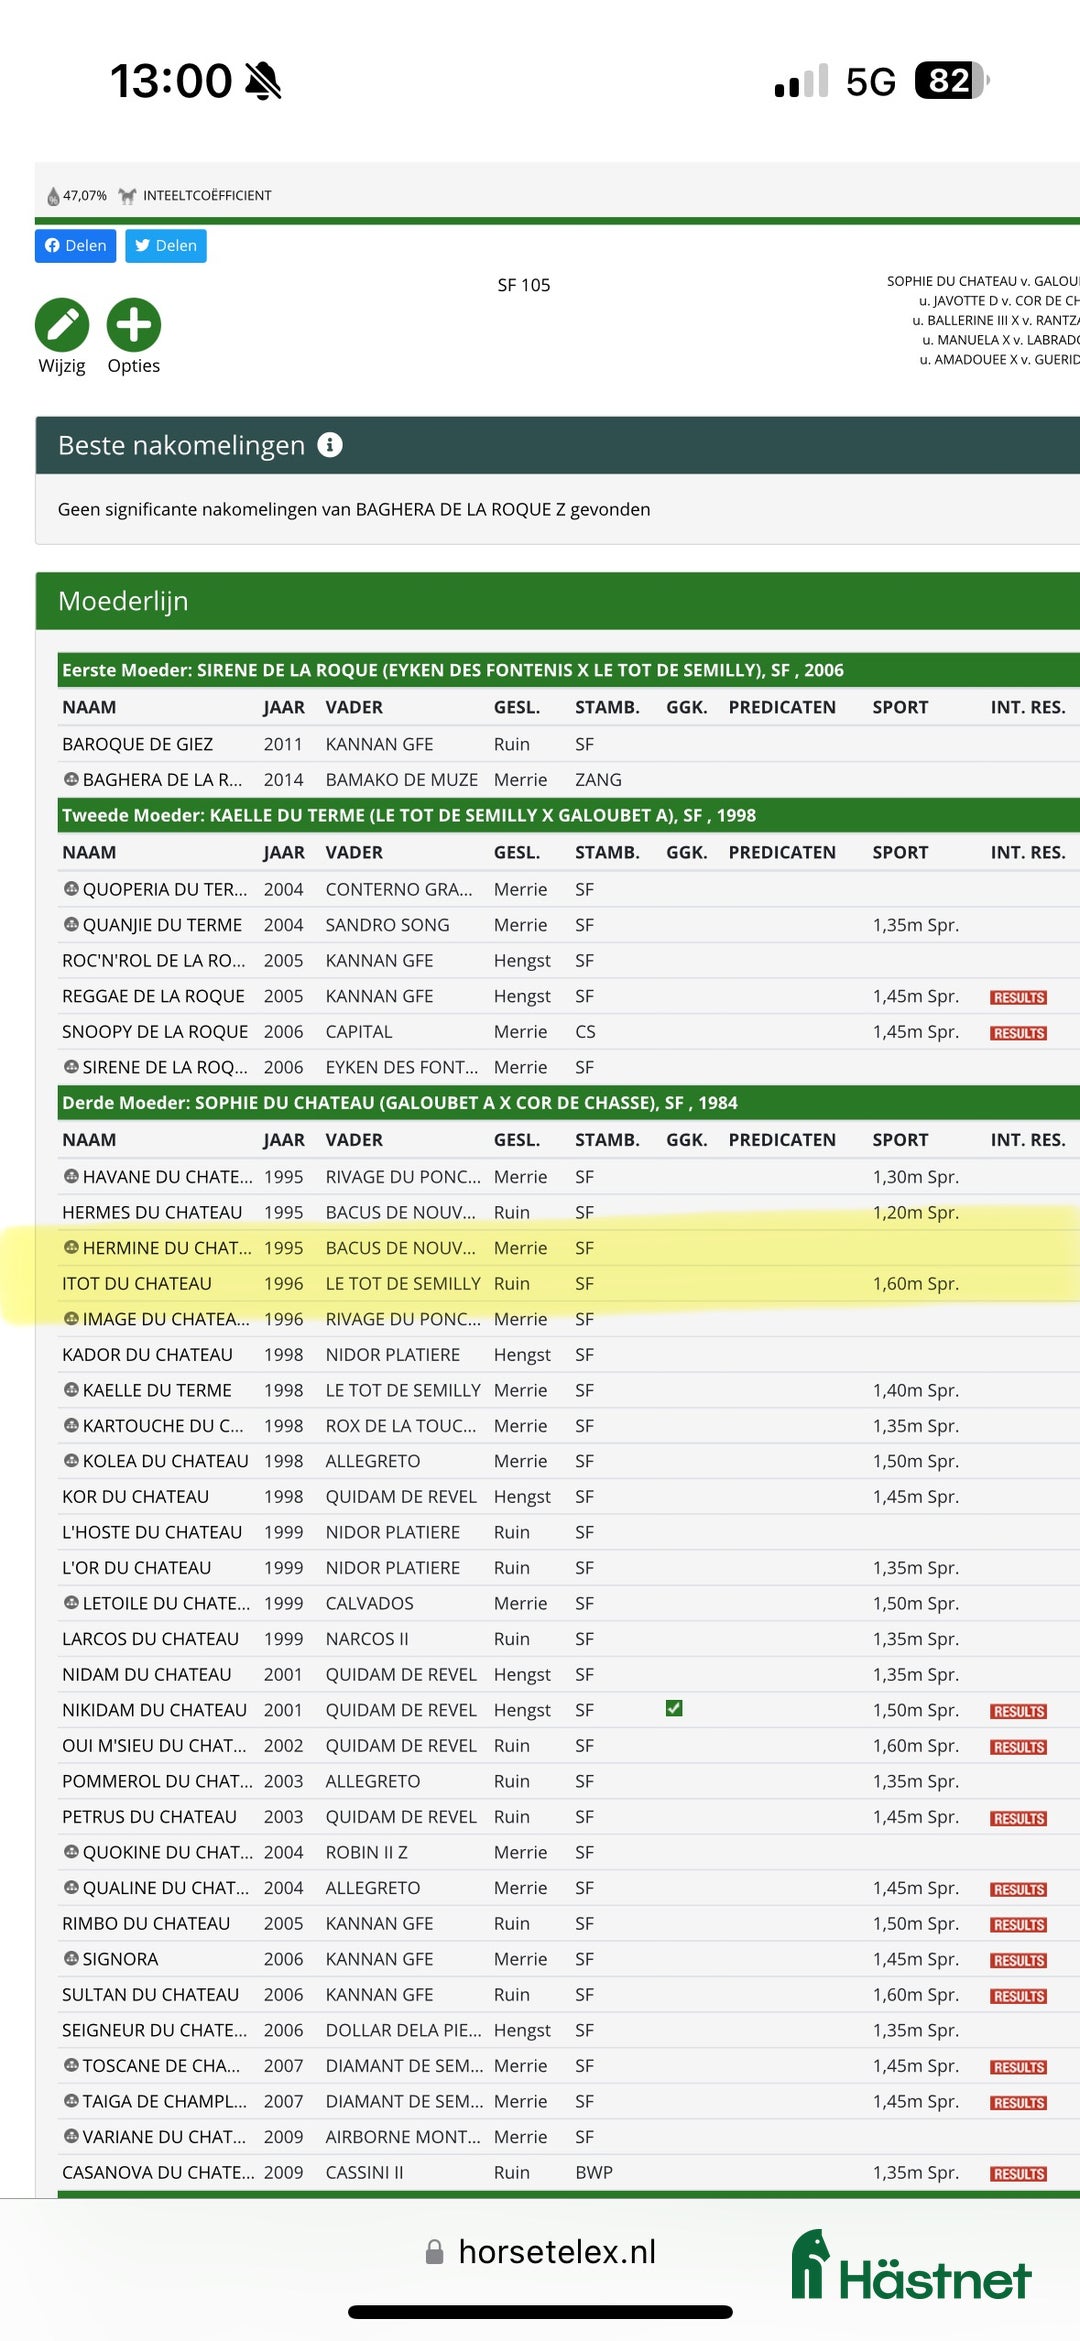Open the ITOT DU CHATEAU horse entry
This screenshot has width=1080, height=2341.
point(137,1283)
